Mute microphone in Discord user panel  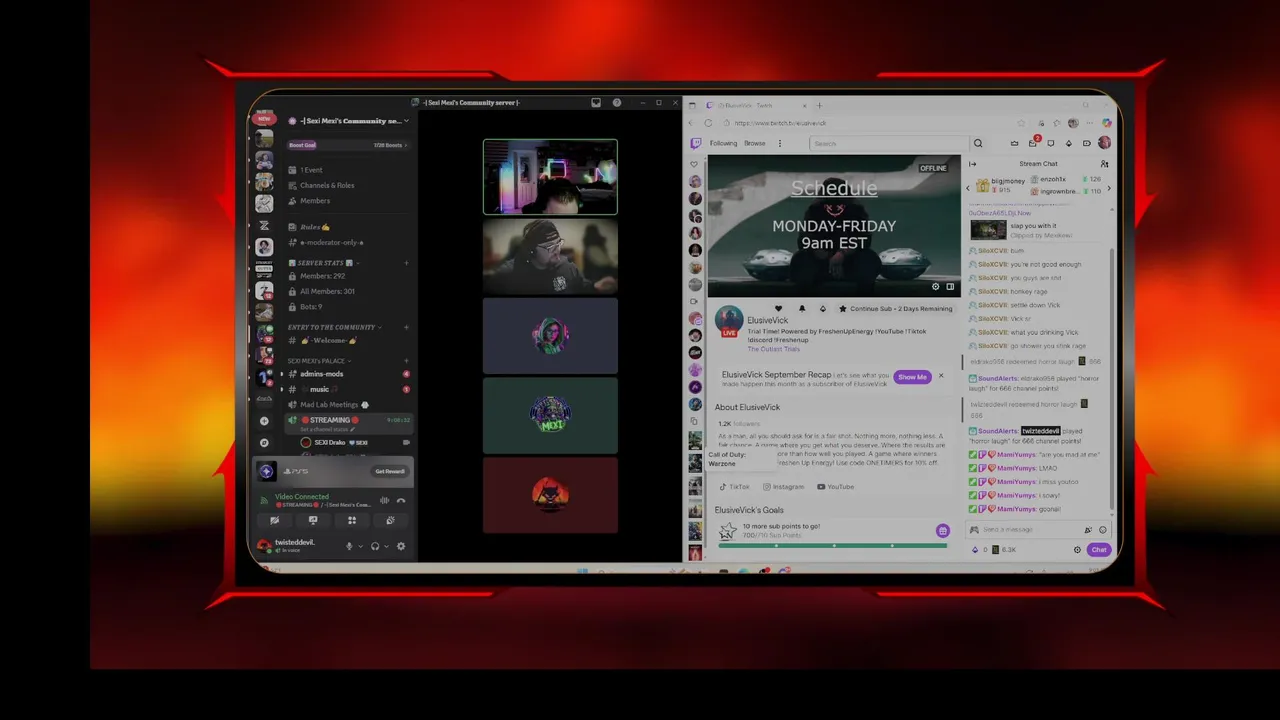click(x=349, y=546)
